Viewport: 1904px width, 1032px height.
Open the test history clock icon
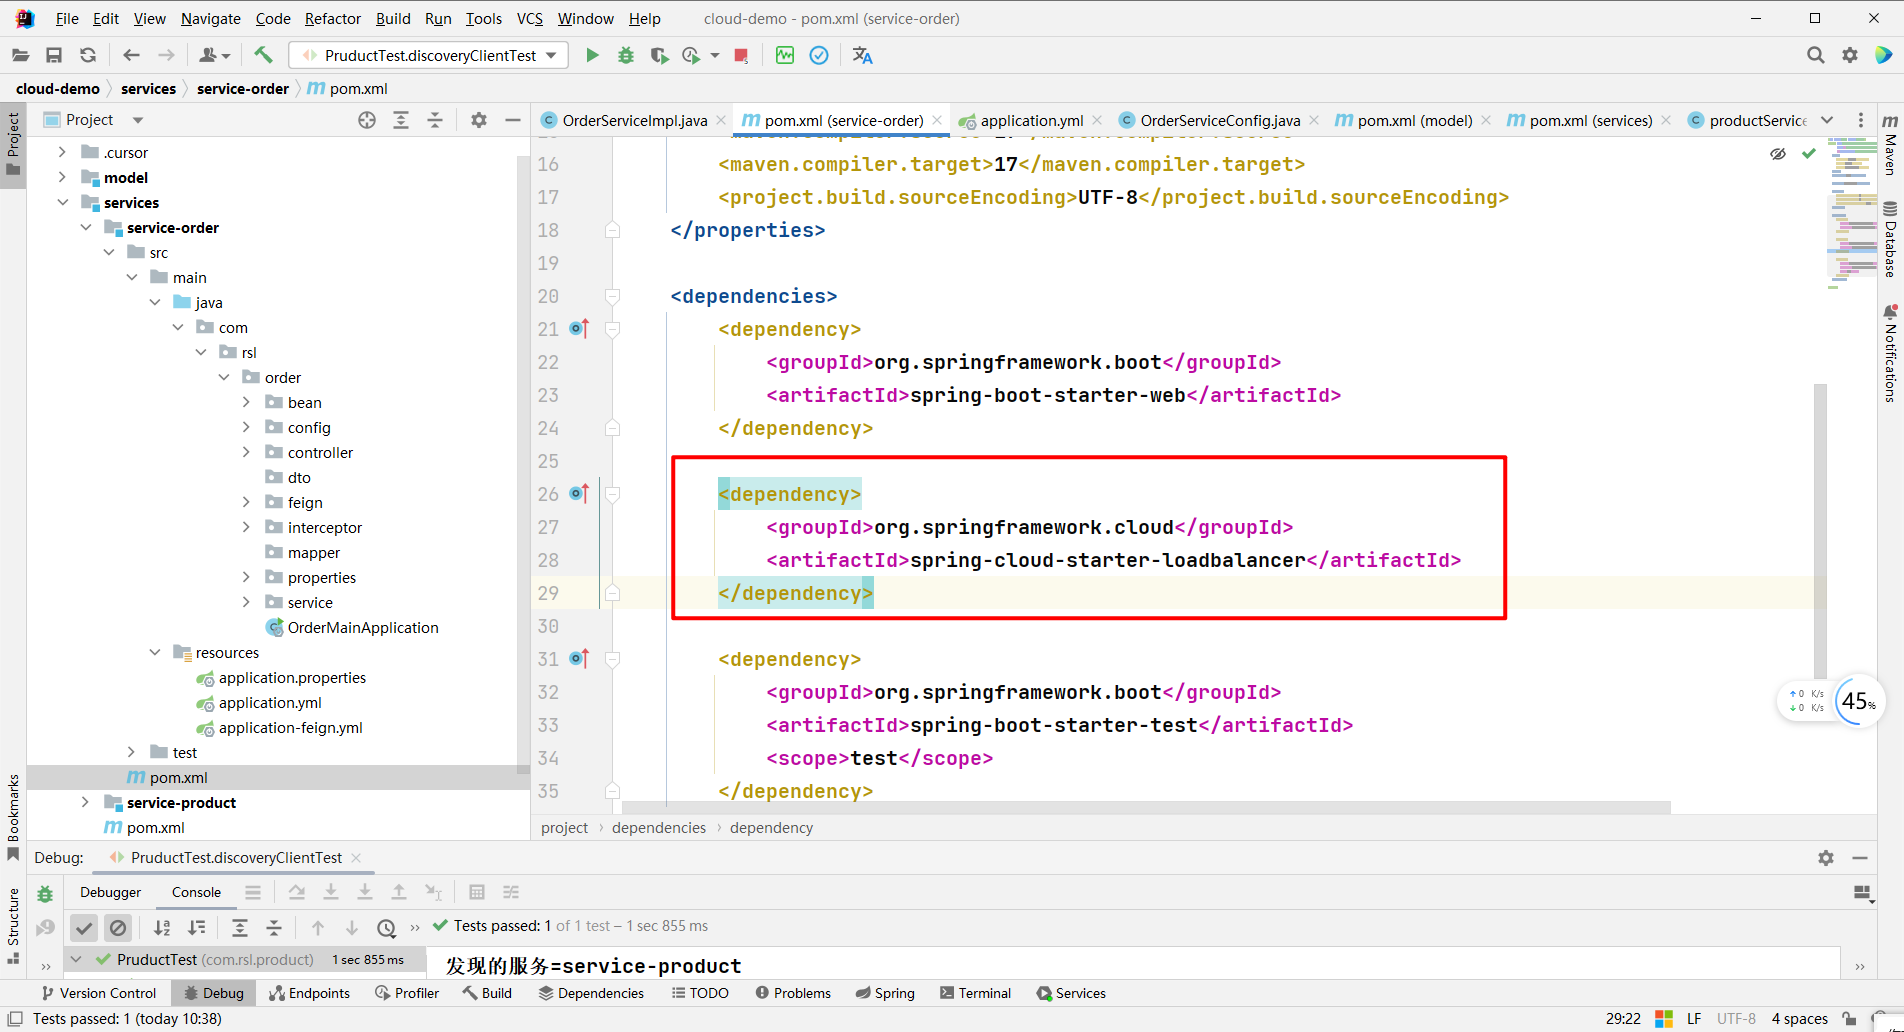pos(386,928)
